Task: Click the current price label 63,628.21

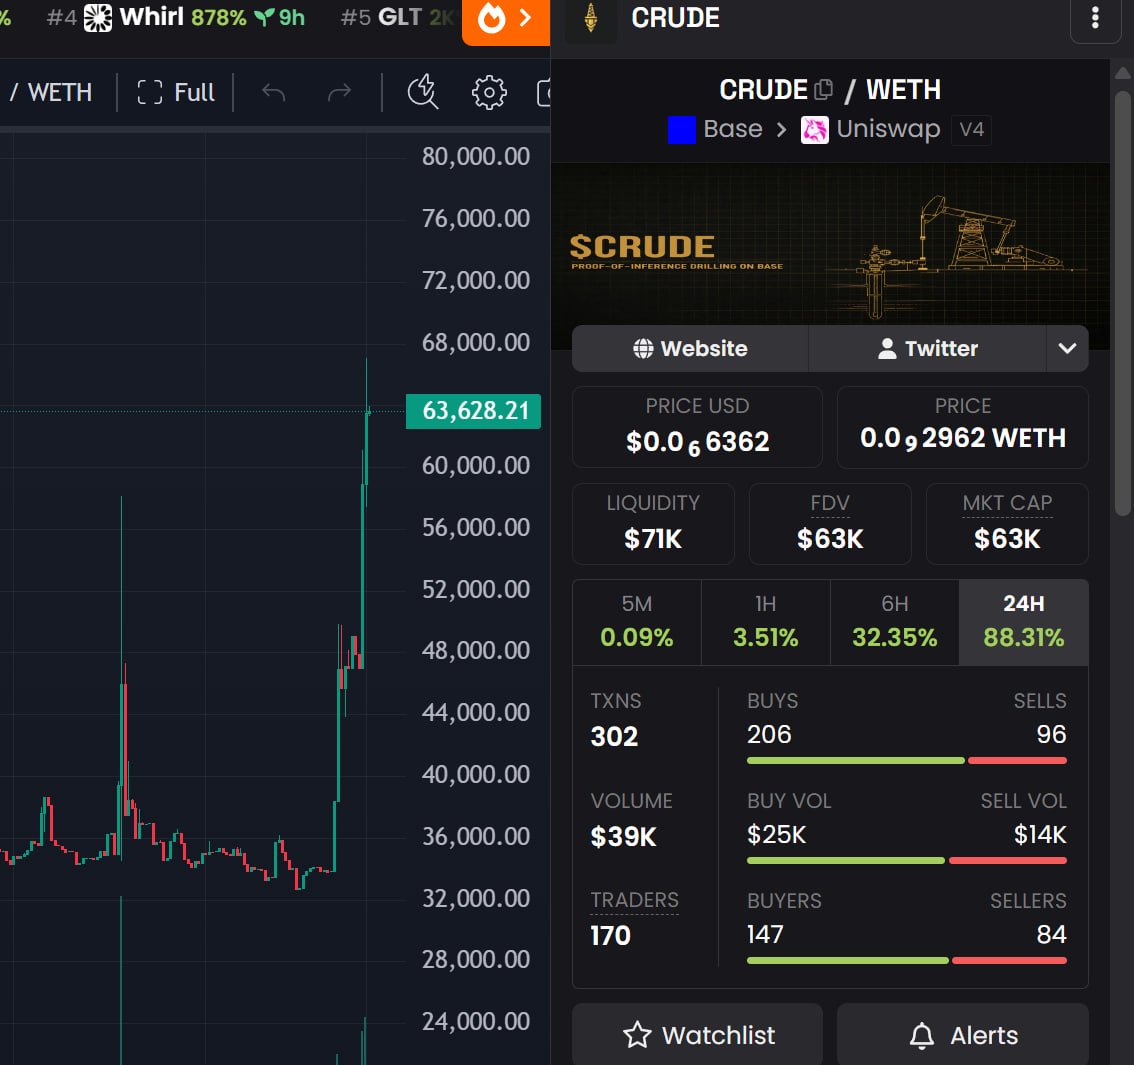Action: [x=474, y=411]
